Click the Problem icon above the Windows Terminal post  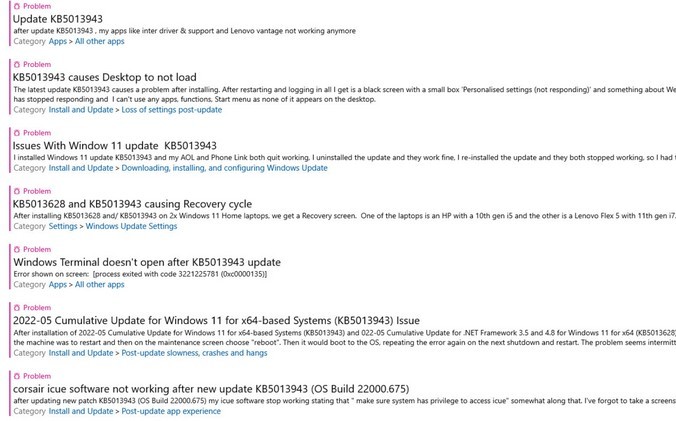(16, 250)
